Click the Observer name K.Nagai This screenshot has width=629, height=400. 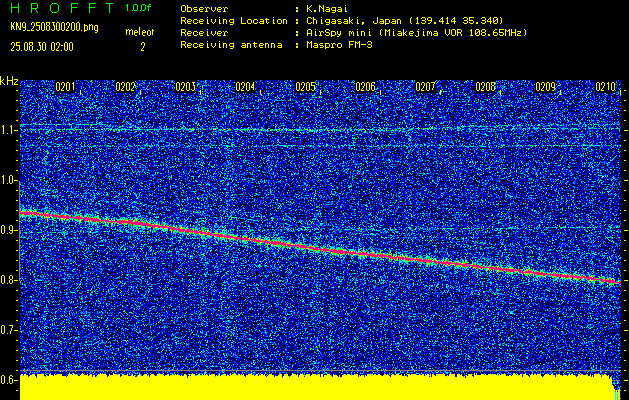(327, 8)
